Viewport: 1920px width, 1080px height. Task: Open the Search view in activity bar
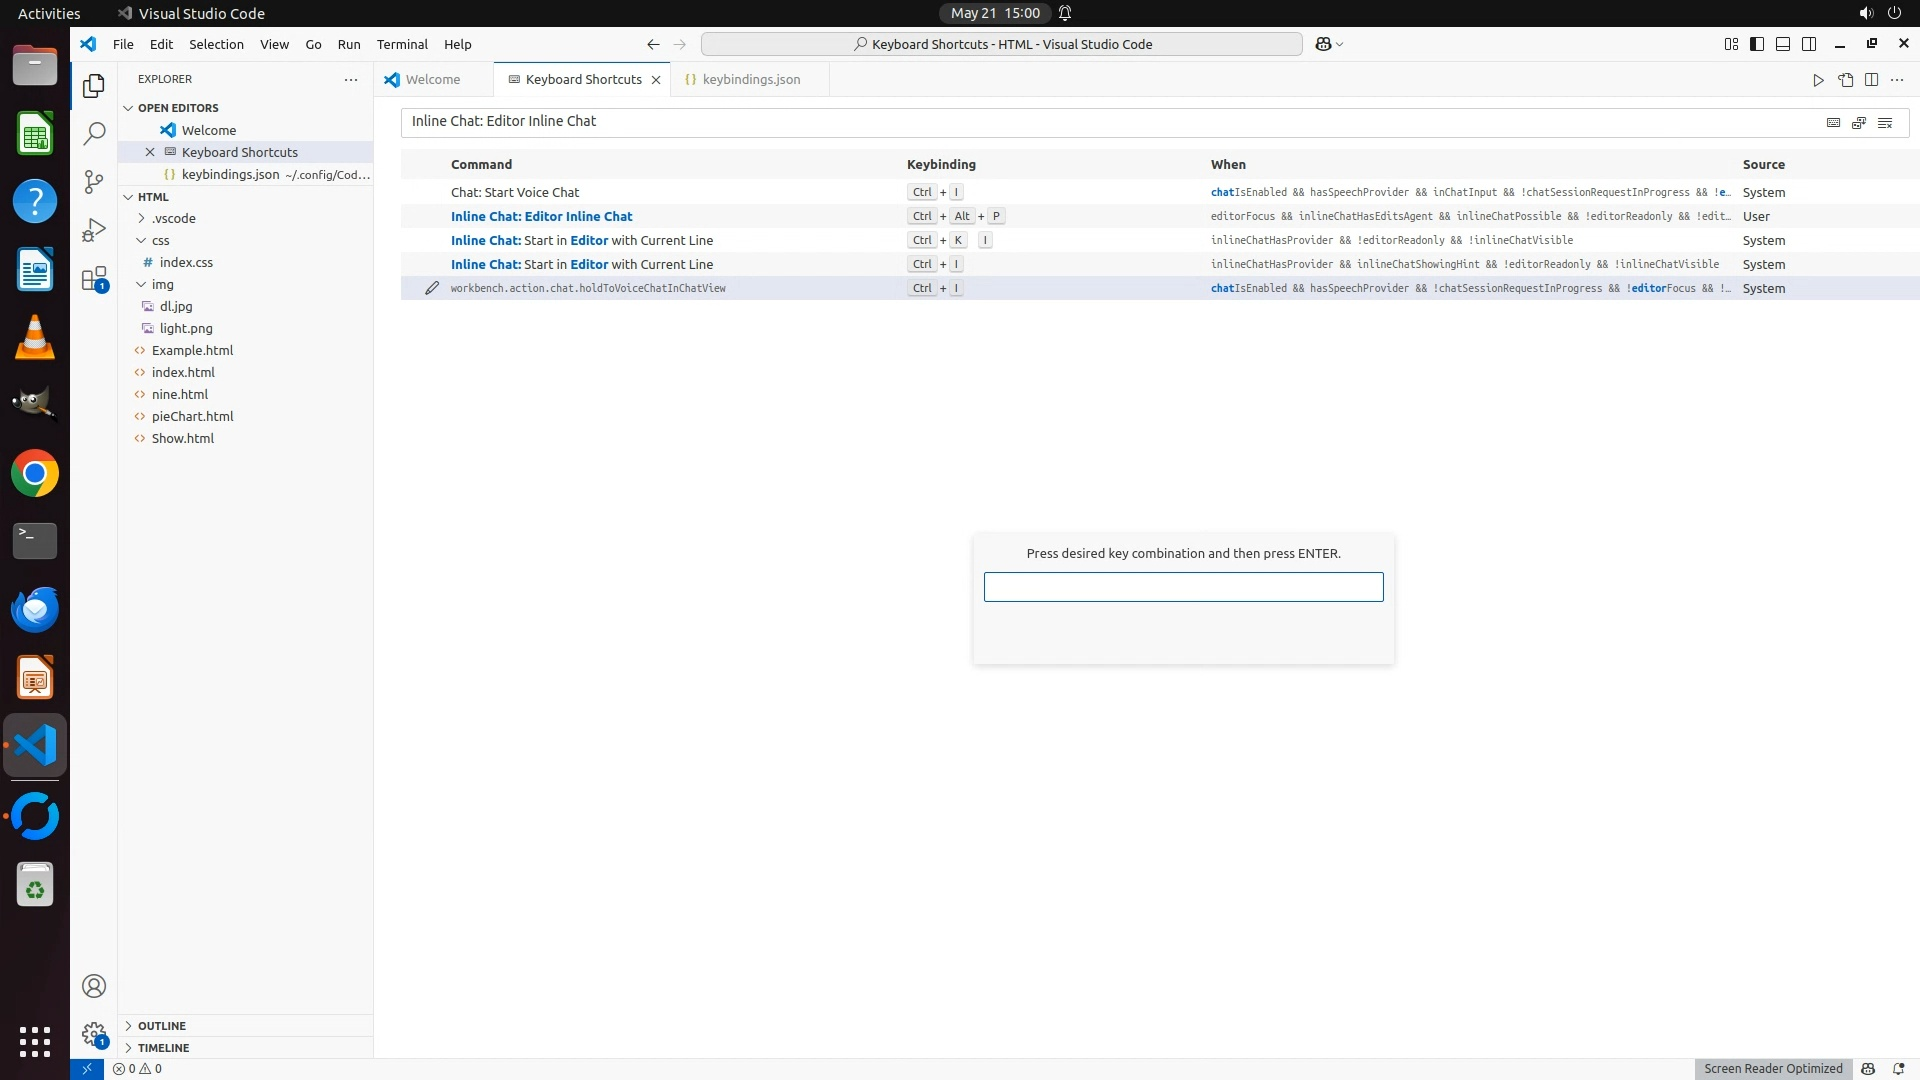tap(94, 133)
